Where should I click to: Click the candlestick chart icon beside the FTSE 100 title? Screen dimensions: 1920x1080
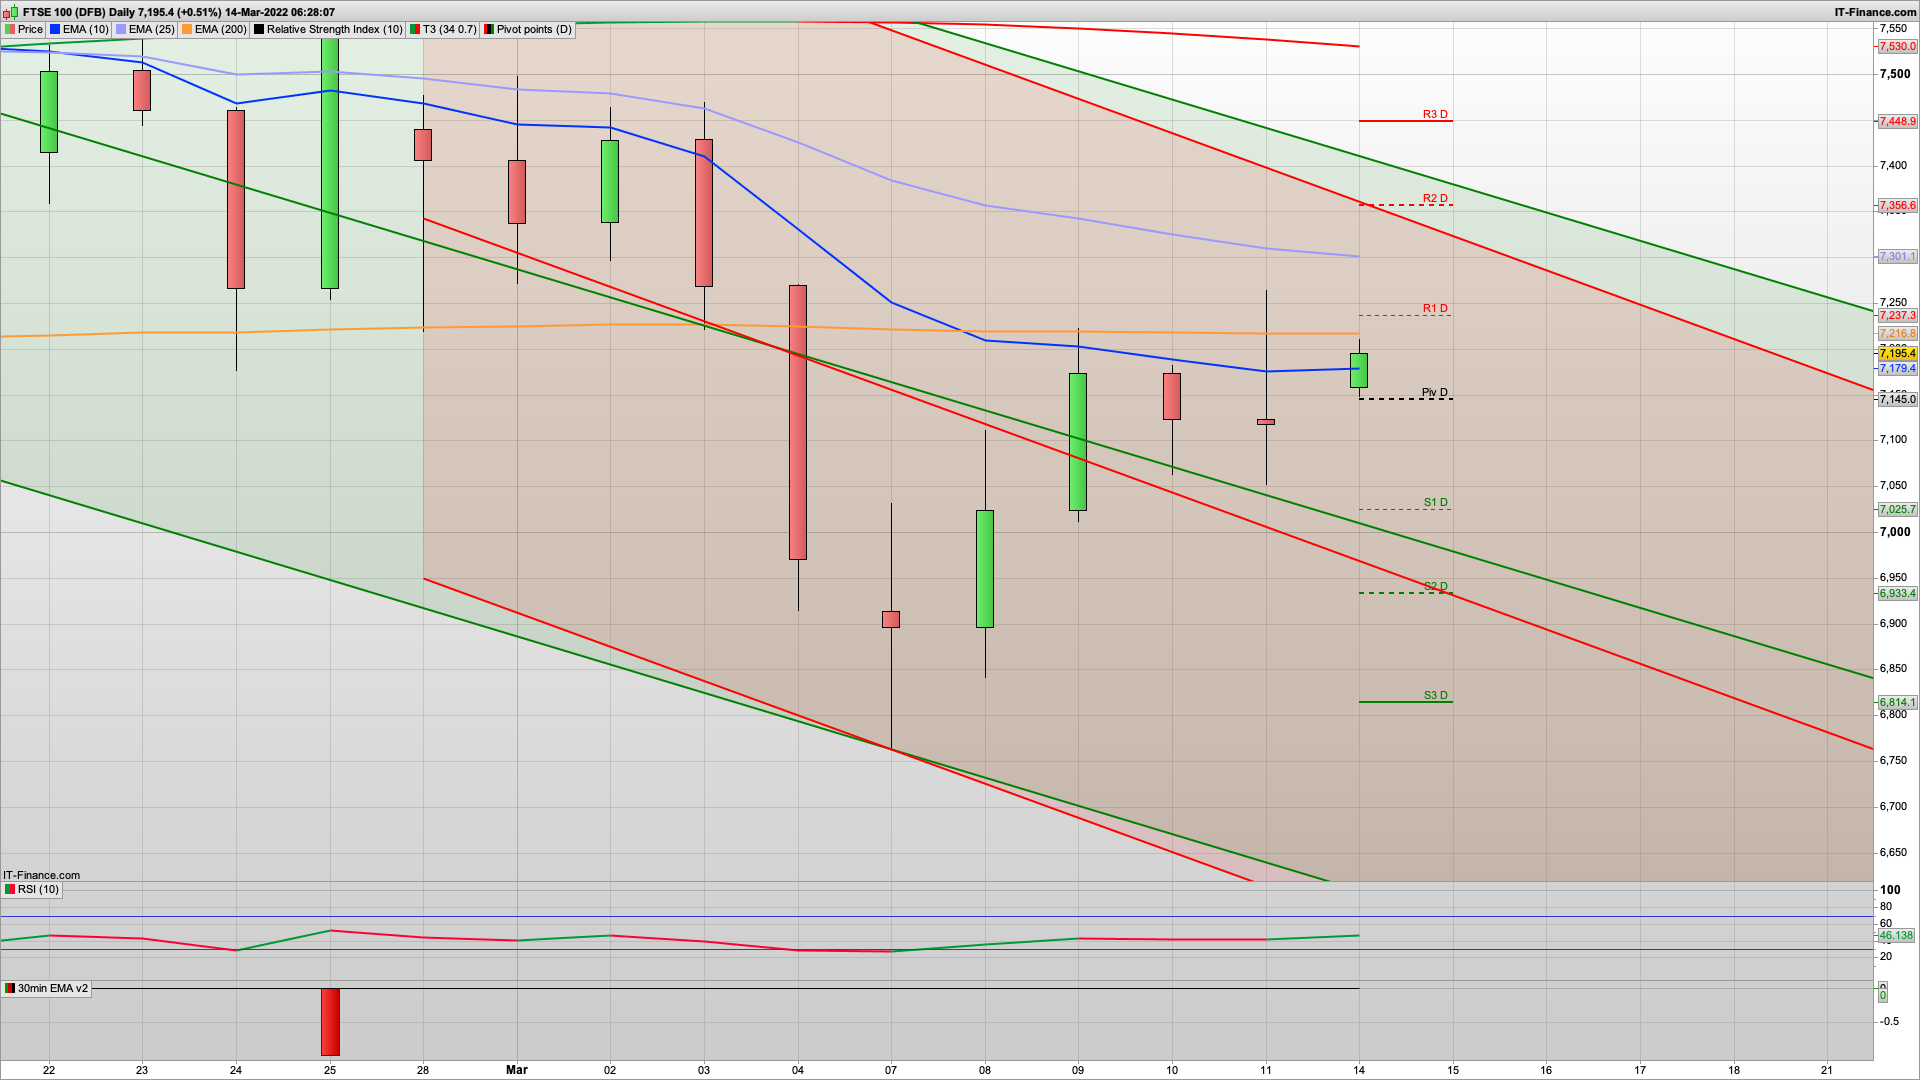(12, 12)
